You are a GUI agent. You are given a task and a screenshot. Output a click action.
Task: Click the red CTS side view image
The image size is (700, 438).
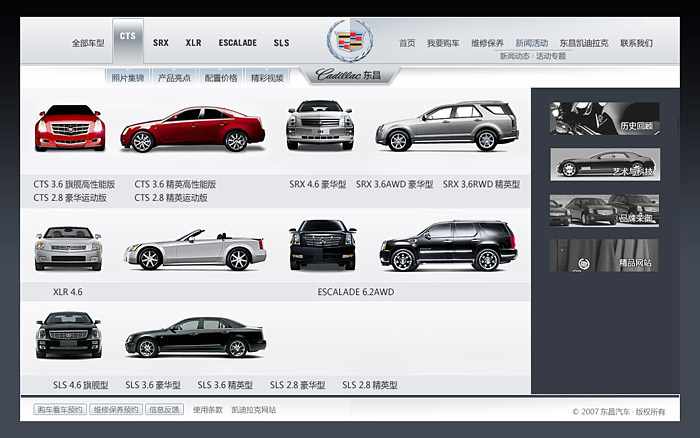point(192,129)
